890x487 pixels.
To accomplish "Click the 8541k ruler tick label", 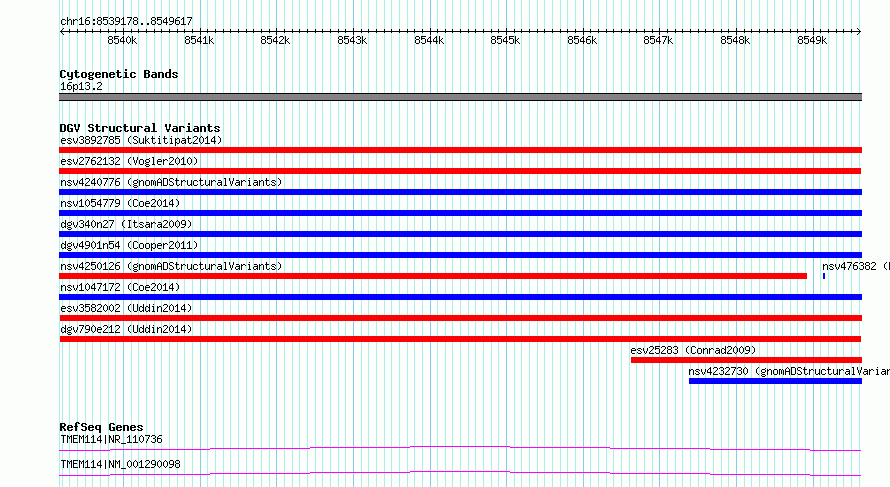I will tap(199, 40).
